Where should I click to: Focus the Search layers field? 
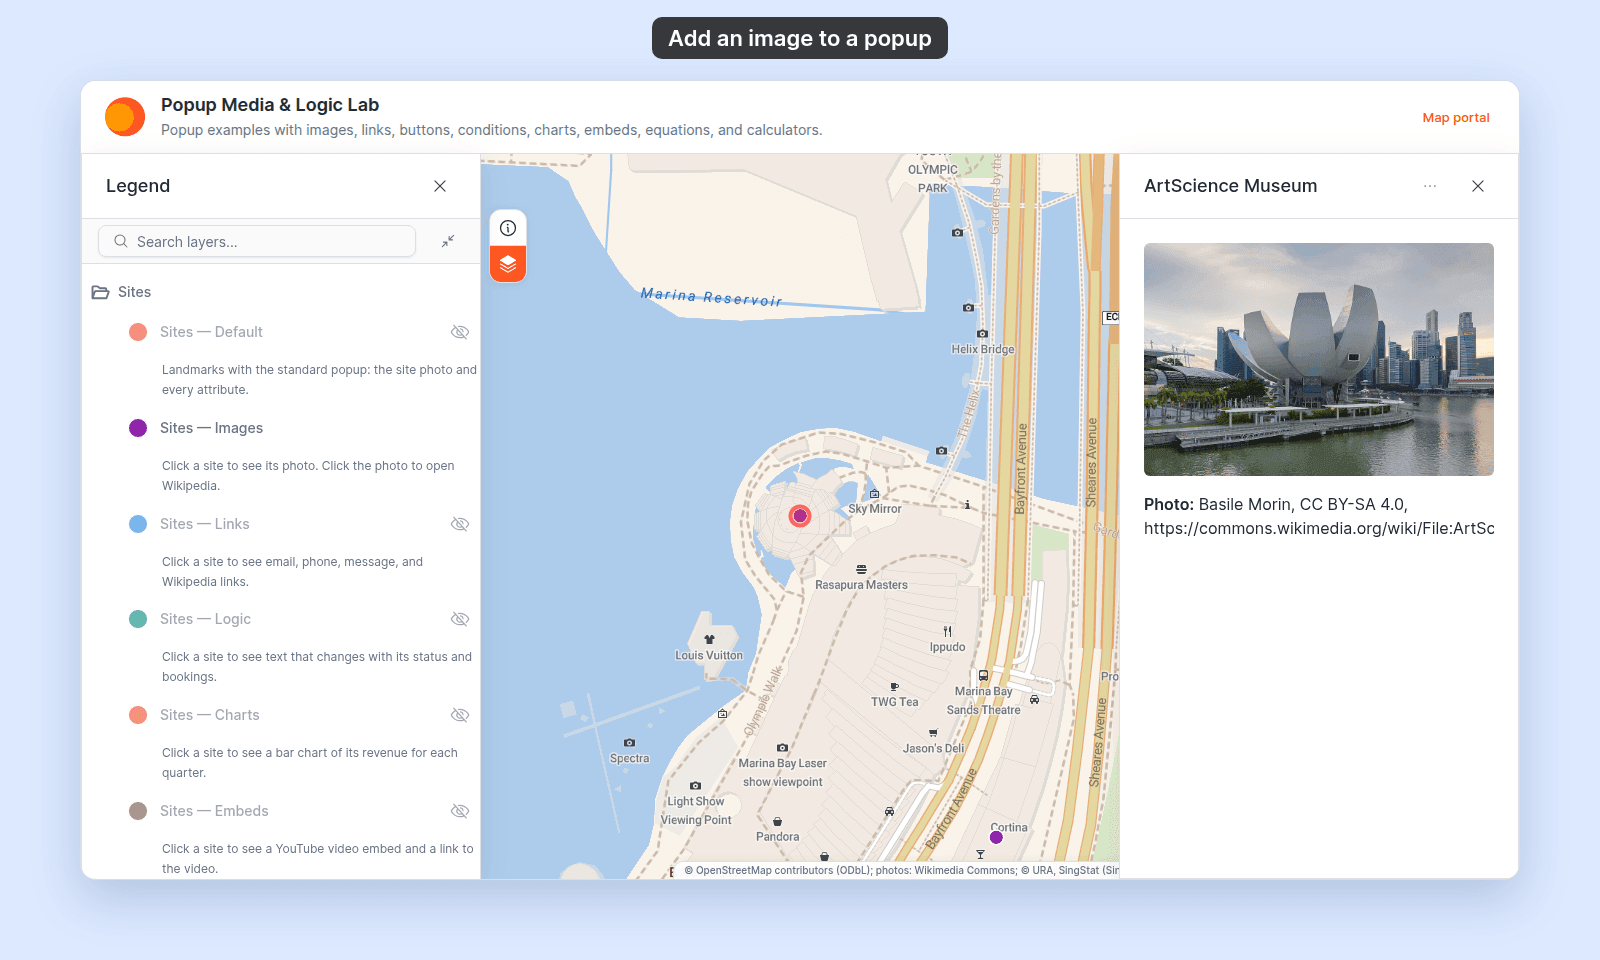257,241
